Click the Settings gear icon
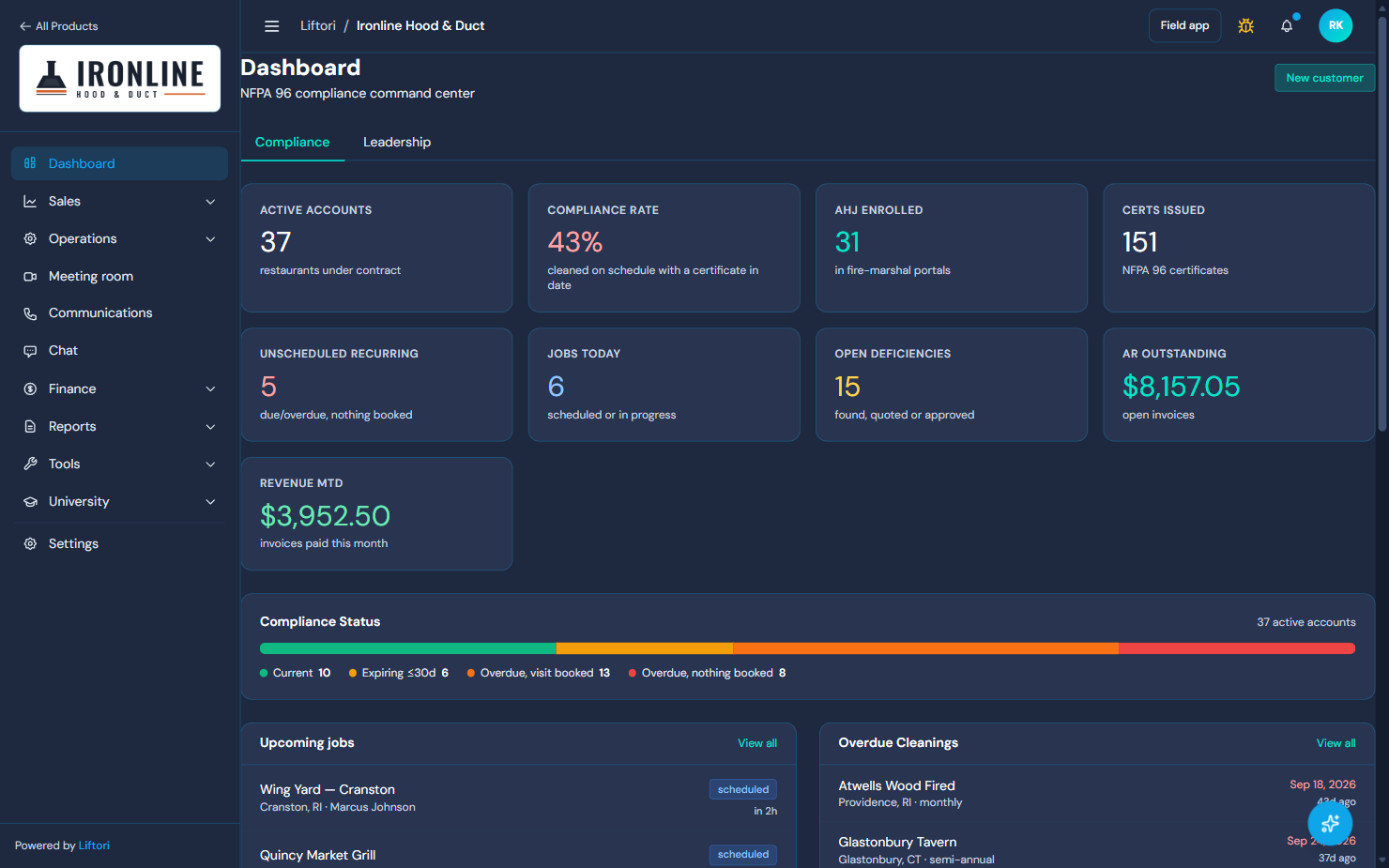The image size is (1389, 868). (30, 544)
